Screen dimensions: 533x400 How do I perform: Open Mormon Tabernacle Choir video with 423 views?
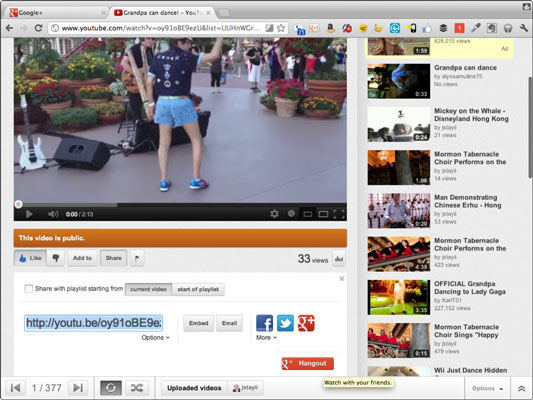coord(470,244)
